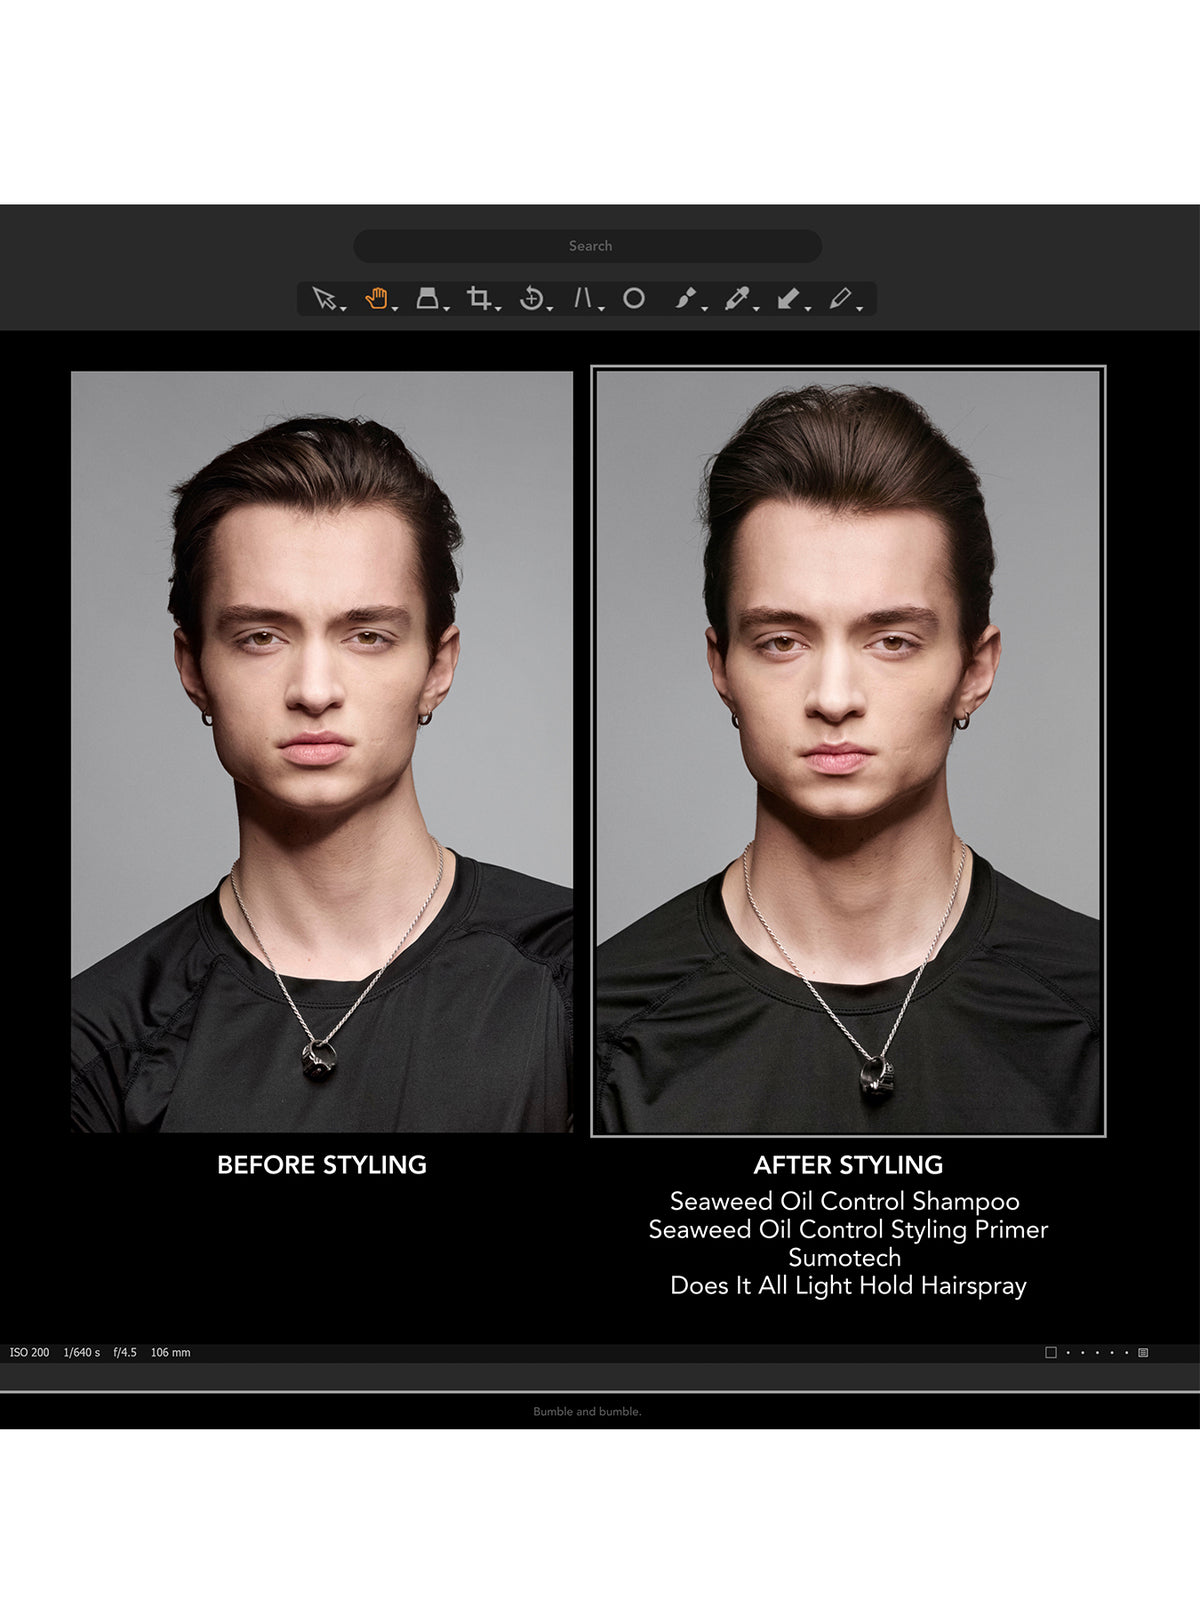This screenshot has height=1600, width=1200.
Task: Click Seaweed Oil Control Shampoo text
Action: [x=845, y=1201]
